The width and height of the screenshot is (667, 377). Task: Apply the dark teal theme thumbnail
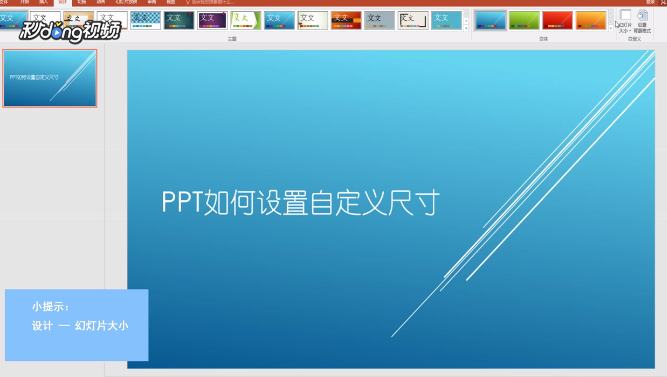(x=179, y=20)
